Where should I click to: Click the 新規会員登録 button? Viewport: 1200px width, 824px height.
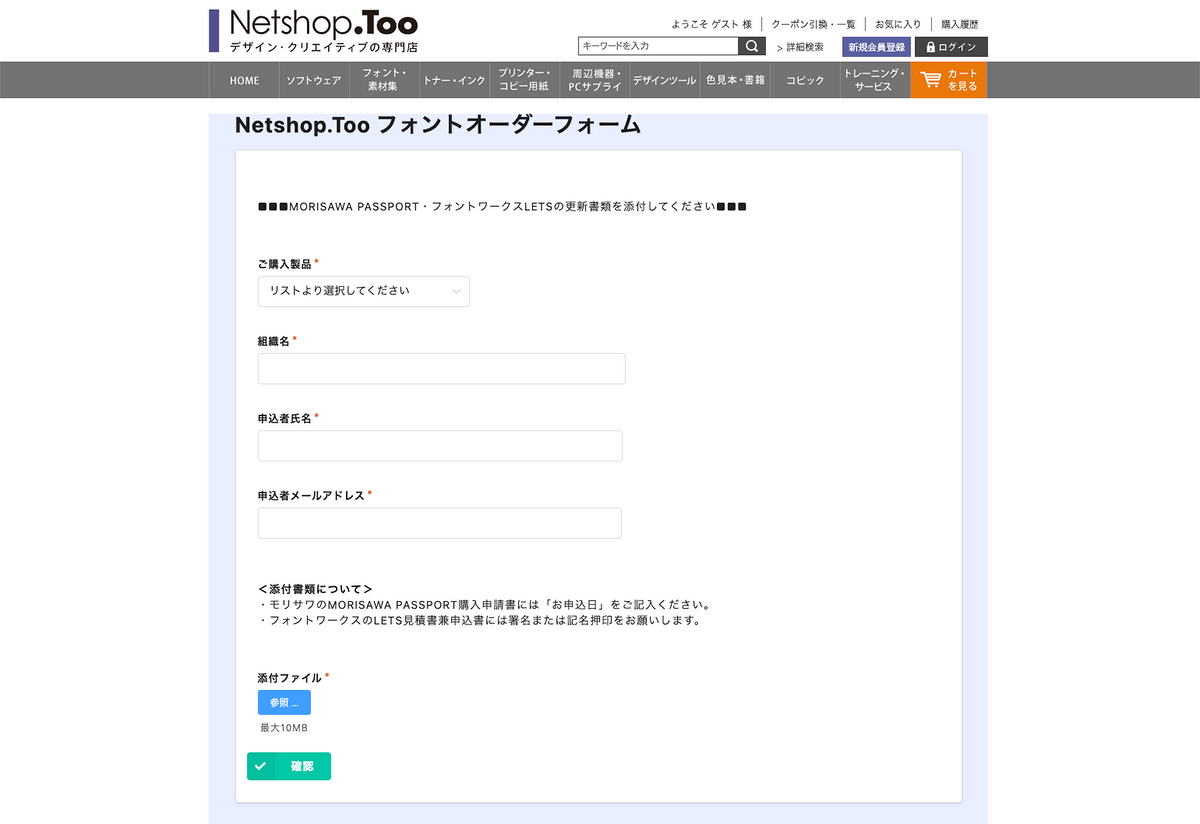[x=876, y=47]
